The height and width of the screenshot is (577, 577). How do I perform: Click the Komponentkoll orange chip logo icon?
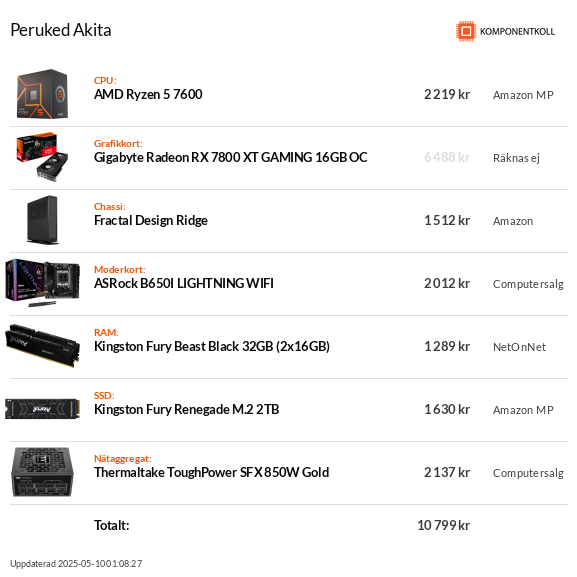click(x=466, y=31)
